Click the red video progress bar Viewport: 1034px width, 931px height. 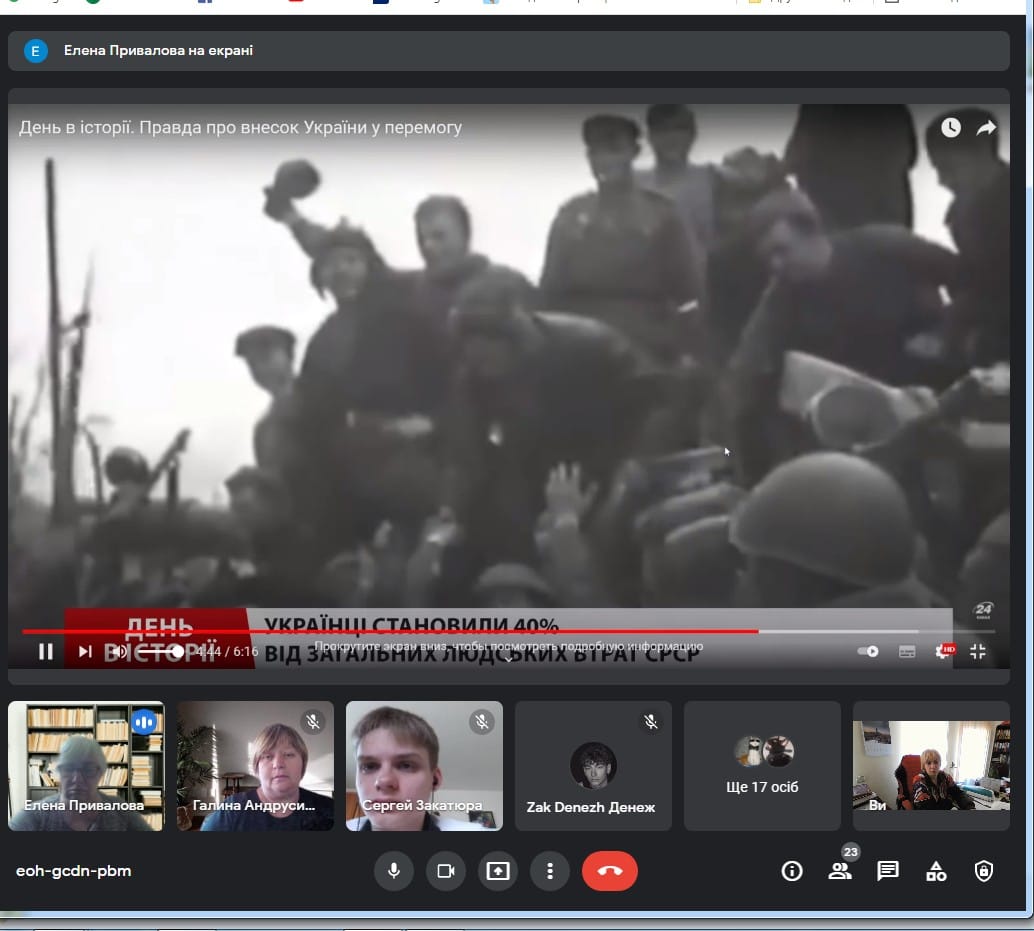[400, 631]
